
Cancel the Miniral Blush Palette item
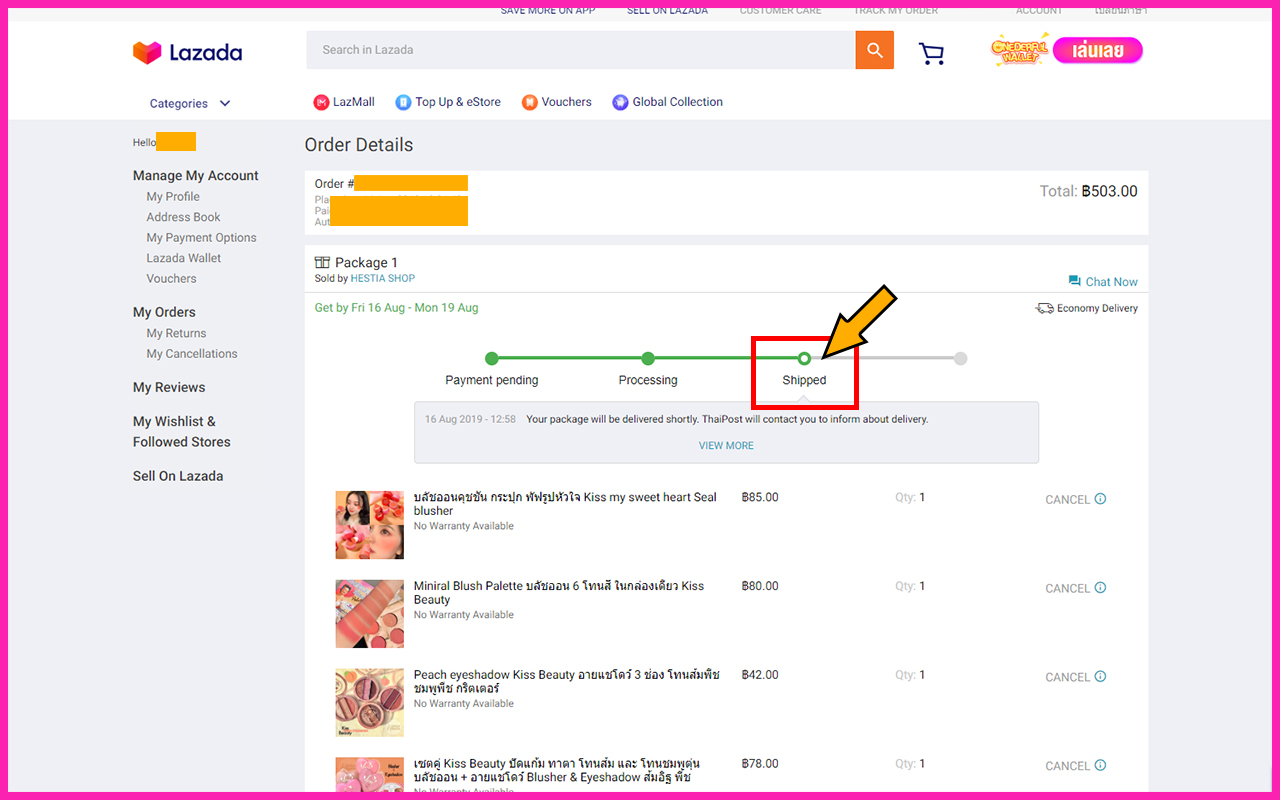pos(1067,588)
